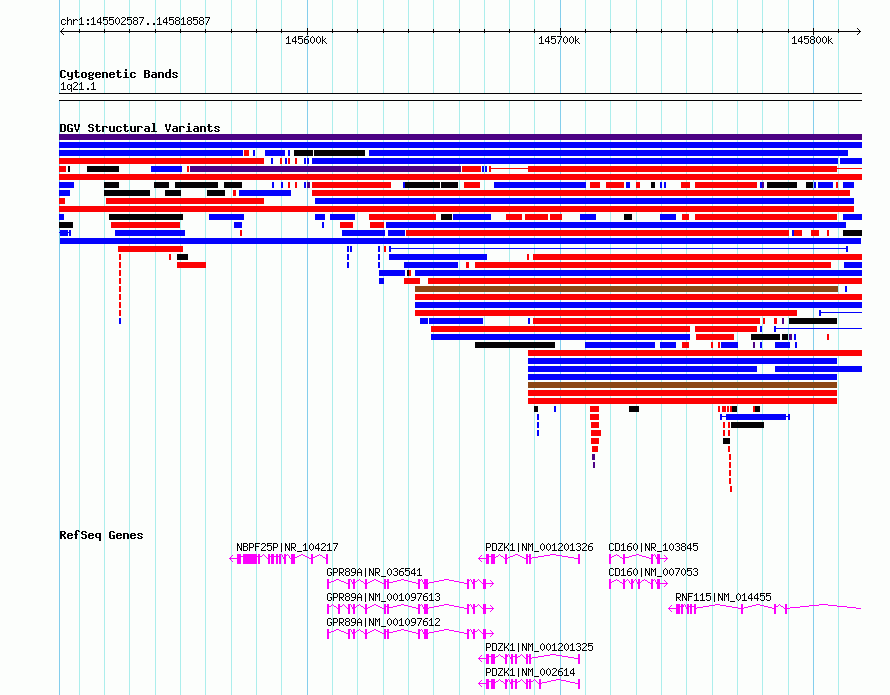The image size is (890, 695).
Task: Click the RNF115 transcript glyph
Action: [x=765, y=609]
